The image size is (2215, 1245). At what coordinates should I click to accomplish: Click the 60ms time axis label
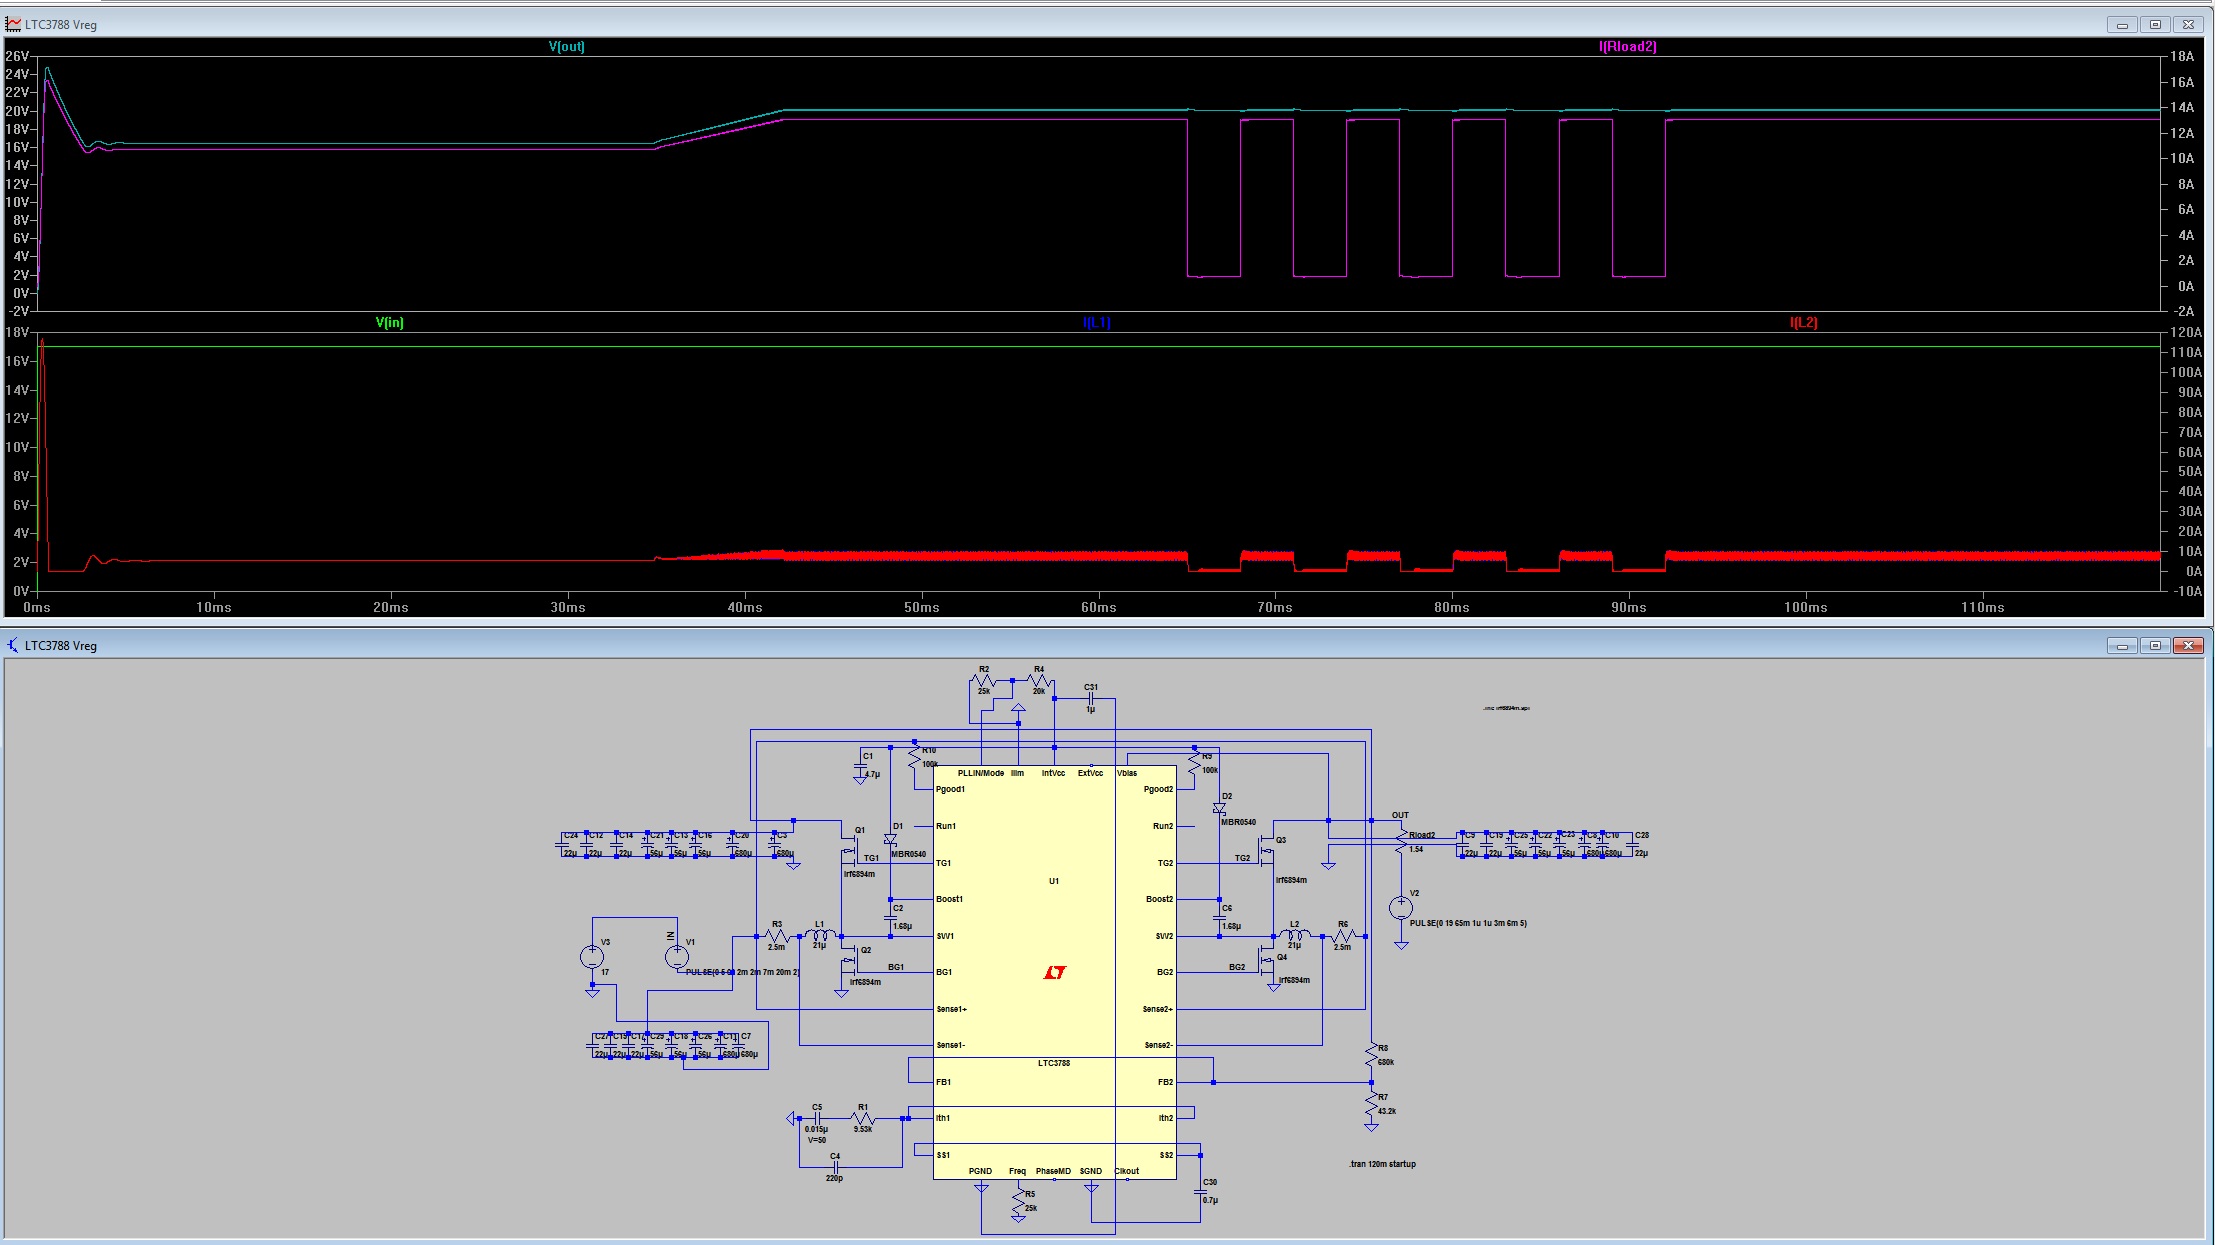1098,607
